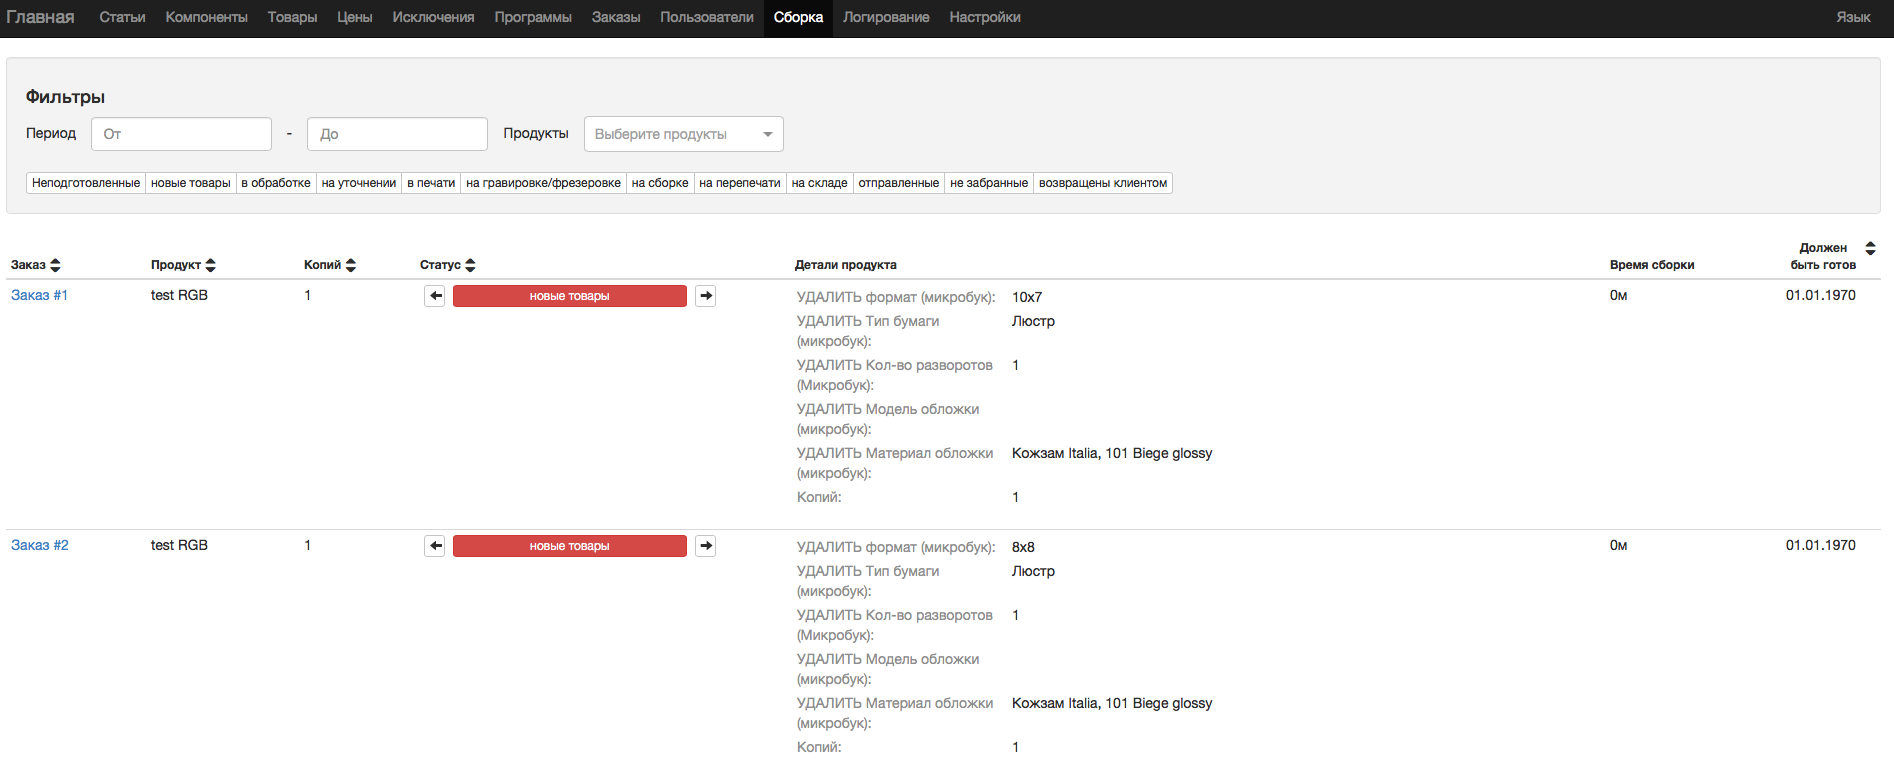Toggle the 'на складе' status filter
This screenshot has height=775, width=1894.
(x=819, y=183)
